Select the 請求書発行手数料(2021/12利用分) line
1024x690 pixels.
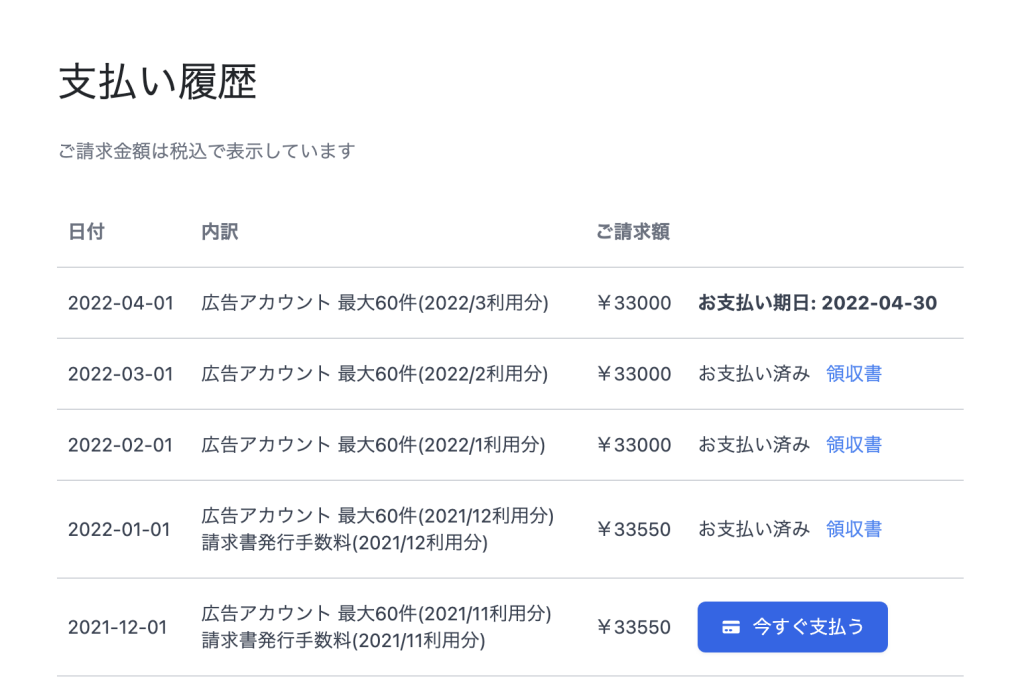345,542
